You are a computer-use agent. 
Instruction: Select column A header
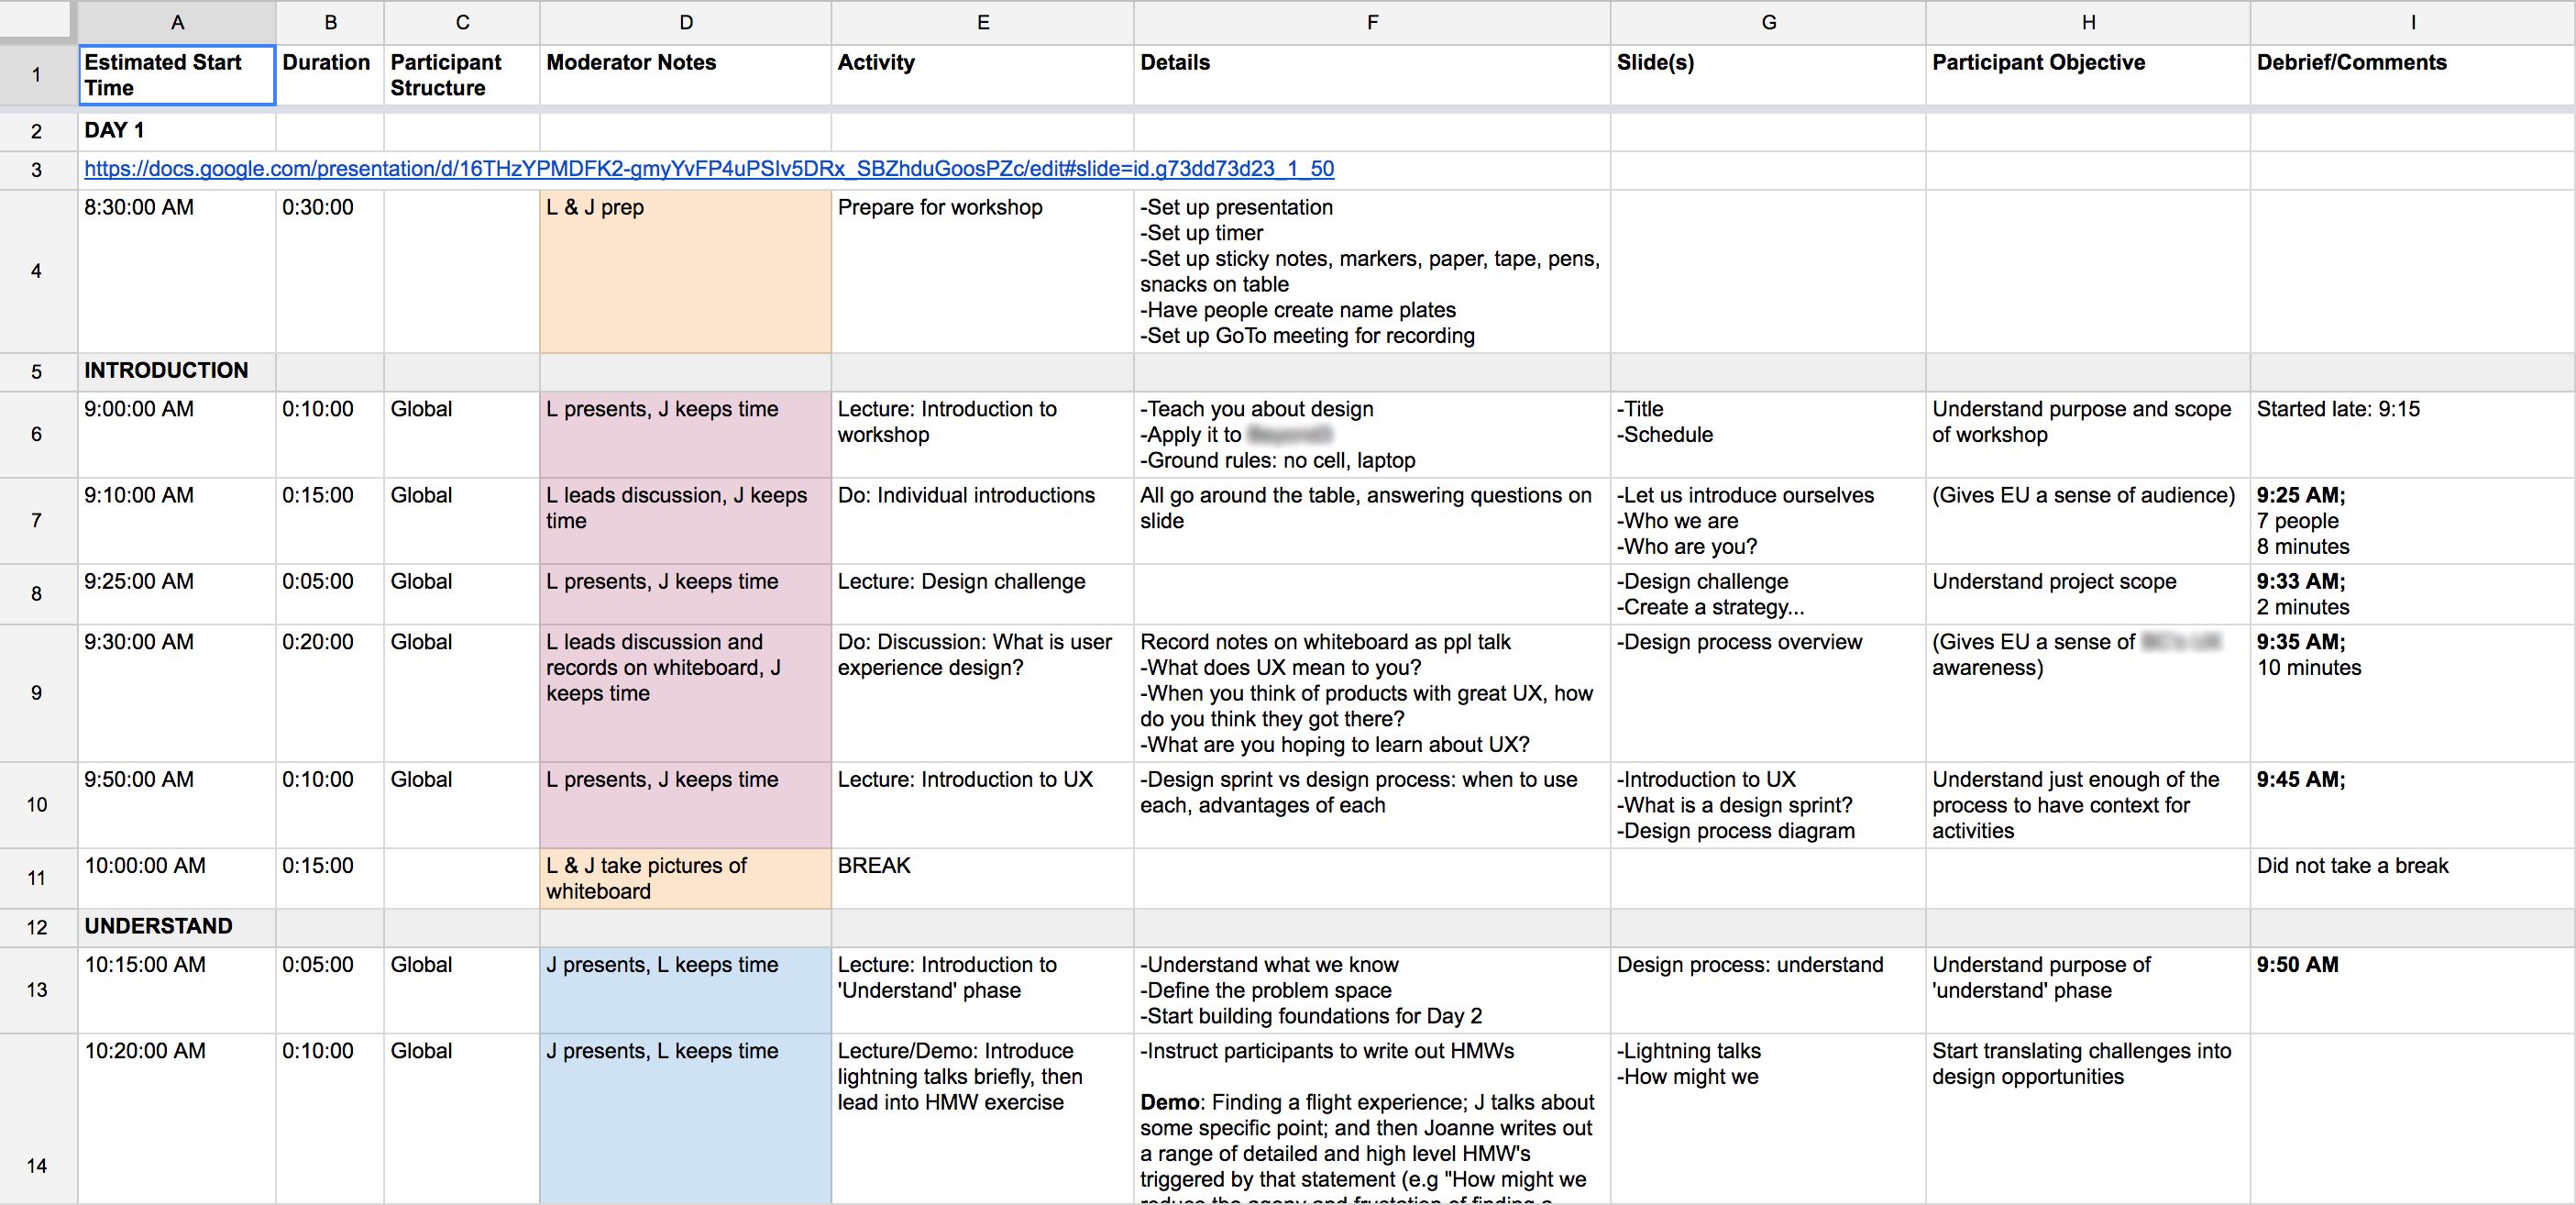coord(177,22)
